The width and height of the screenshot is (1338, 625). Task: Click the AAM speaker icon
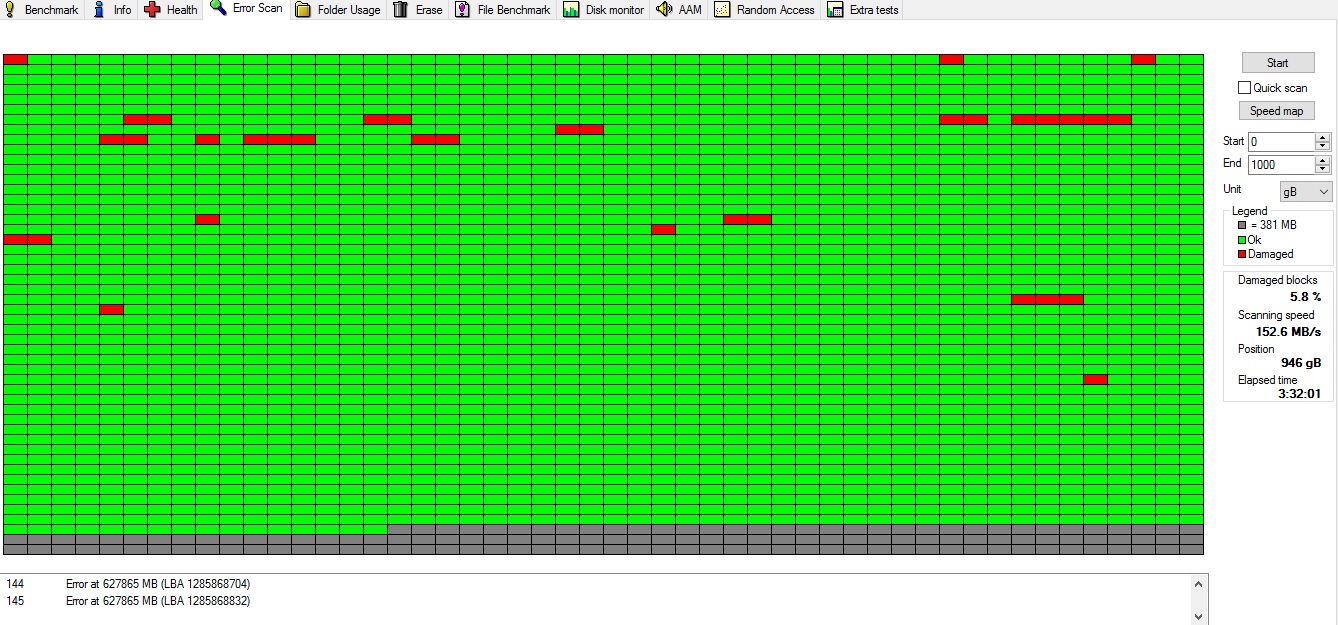[x=664, y=10]
